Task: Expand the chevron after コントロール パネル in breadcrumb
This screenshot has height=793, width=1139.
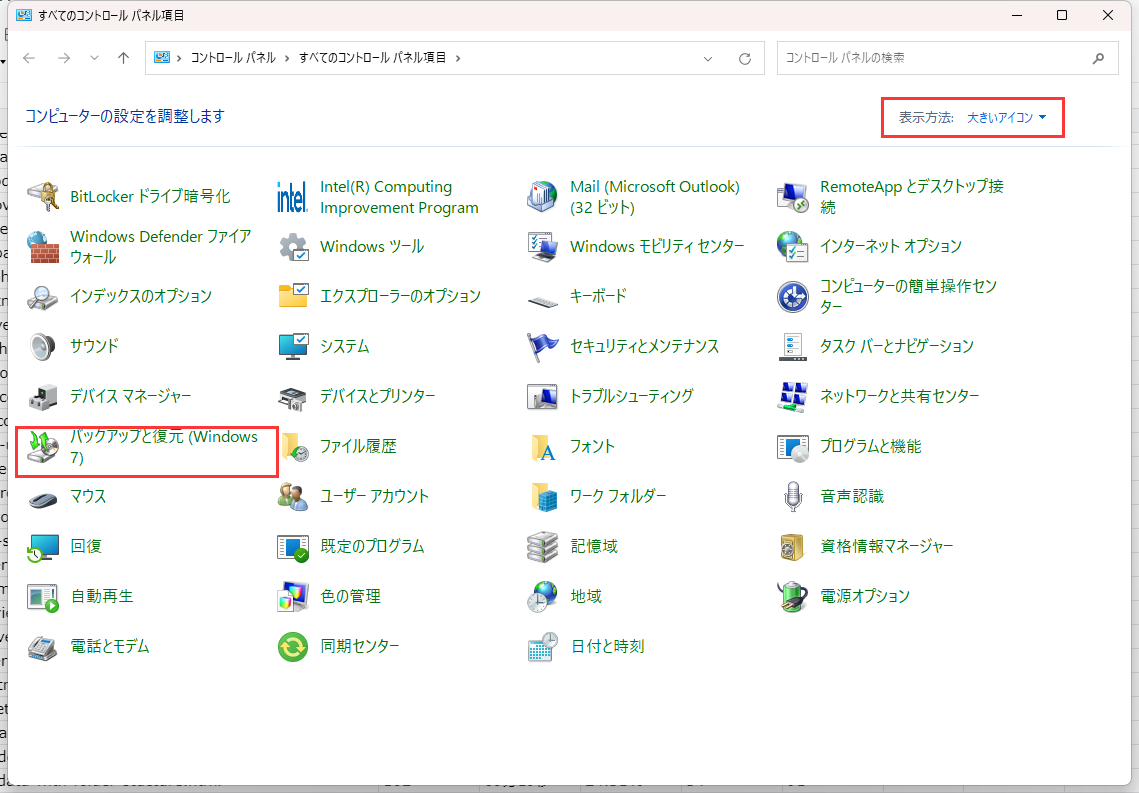Action: click(286, 58)
